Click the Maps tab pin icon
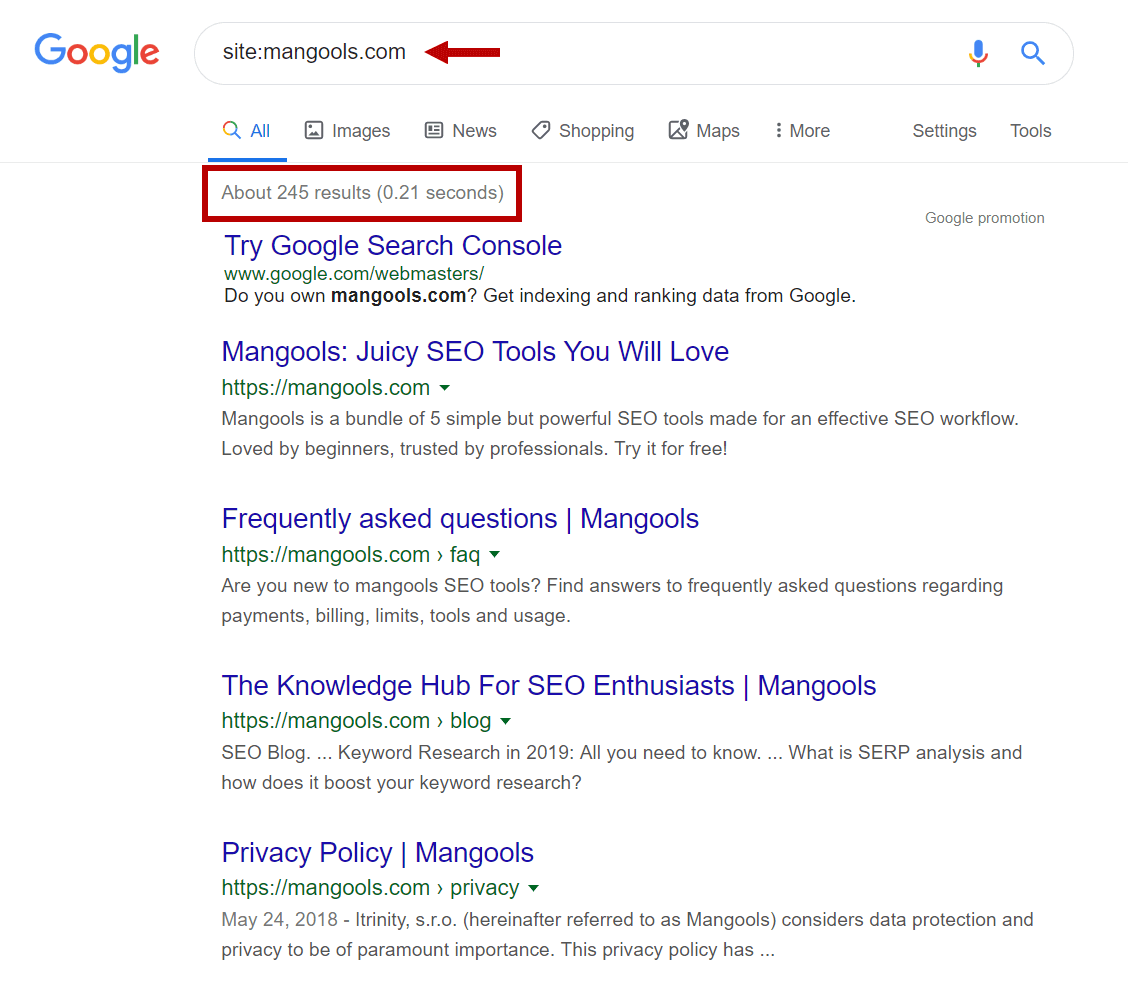This screenshot has width=1128, height=1002. 678,129
